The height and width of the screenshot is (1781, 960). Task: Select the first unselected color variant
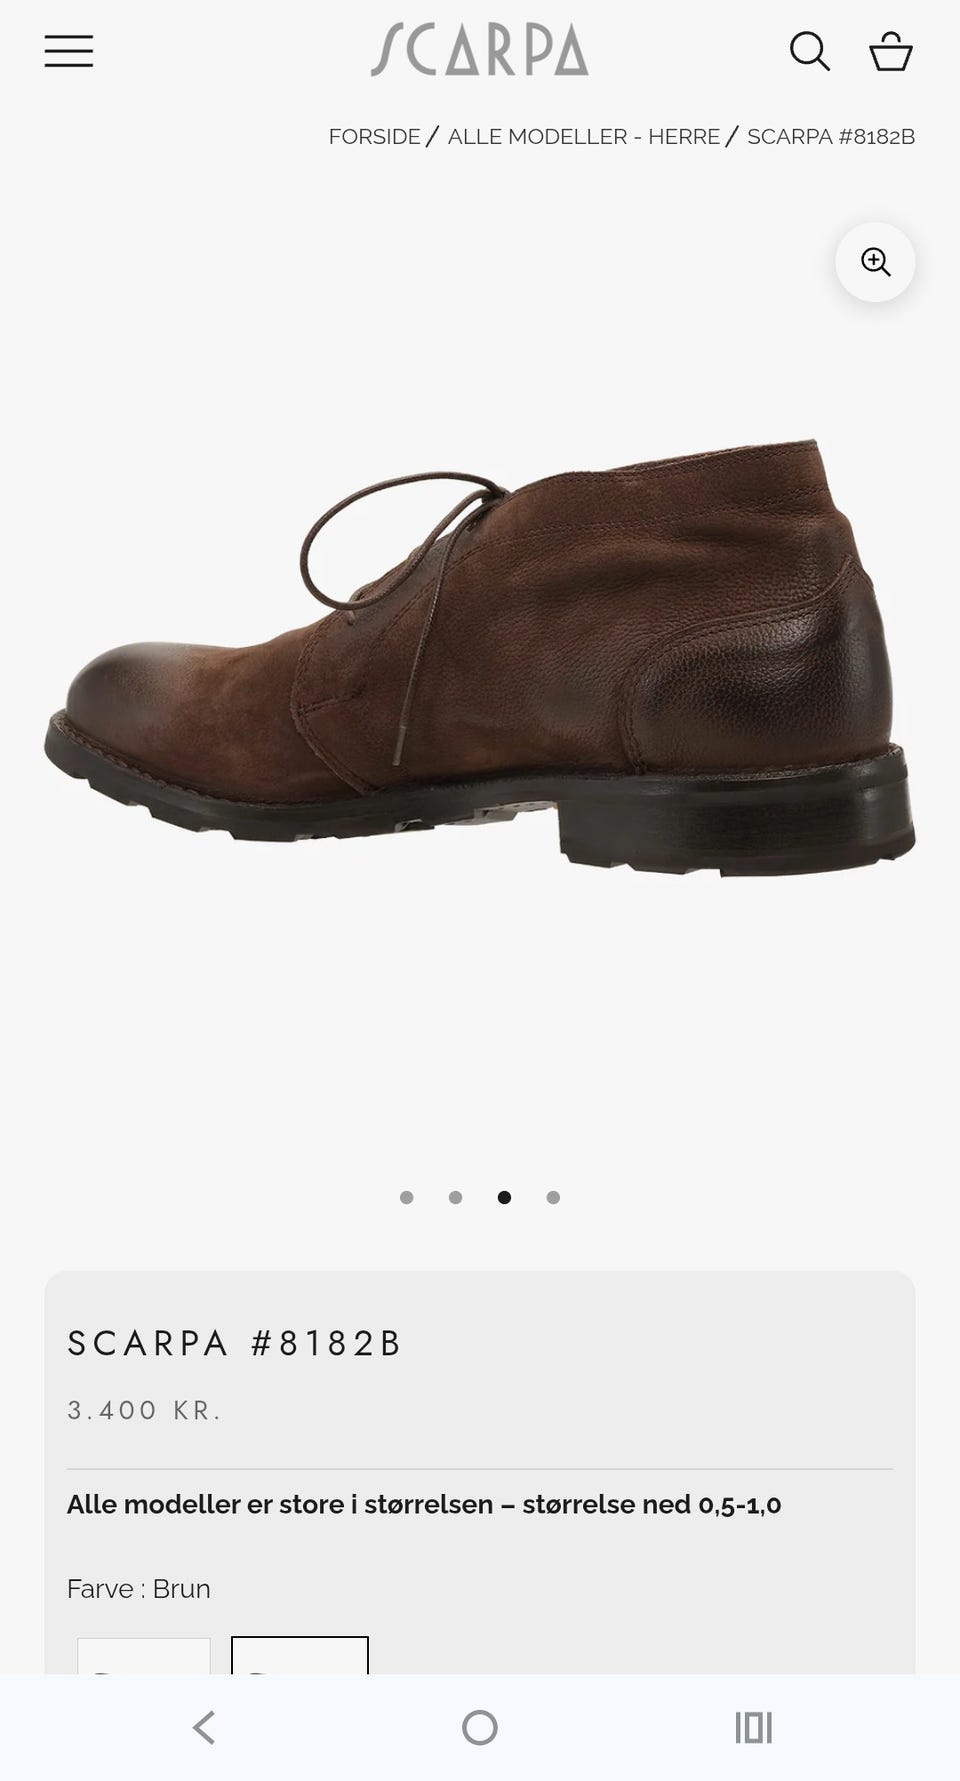click(x=144, y=1656)
